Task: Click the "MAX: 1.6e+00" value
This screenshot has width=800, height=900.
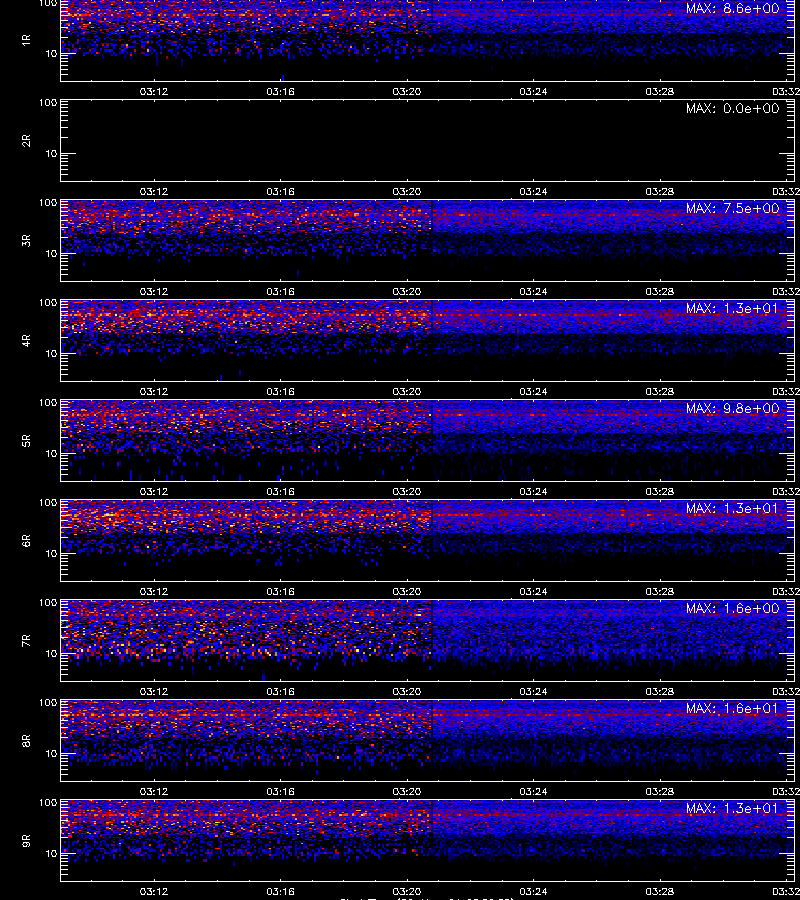Action: [732, 608]
